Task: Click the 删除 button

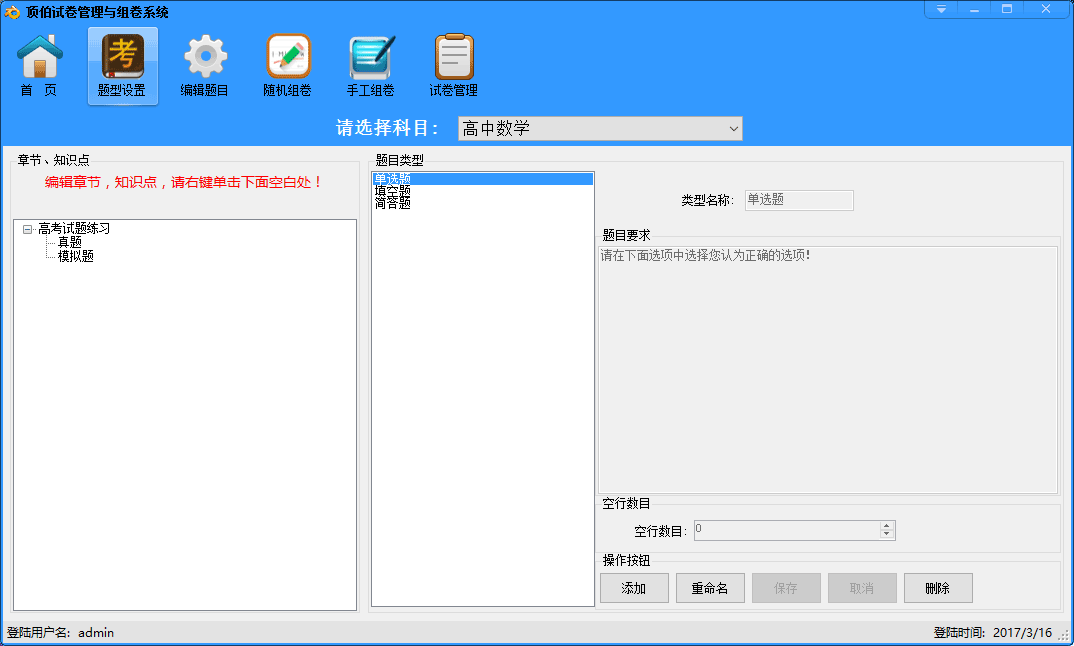Action: coord(938,588)
